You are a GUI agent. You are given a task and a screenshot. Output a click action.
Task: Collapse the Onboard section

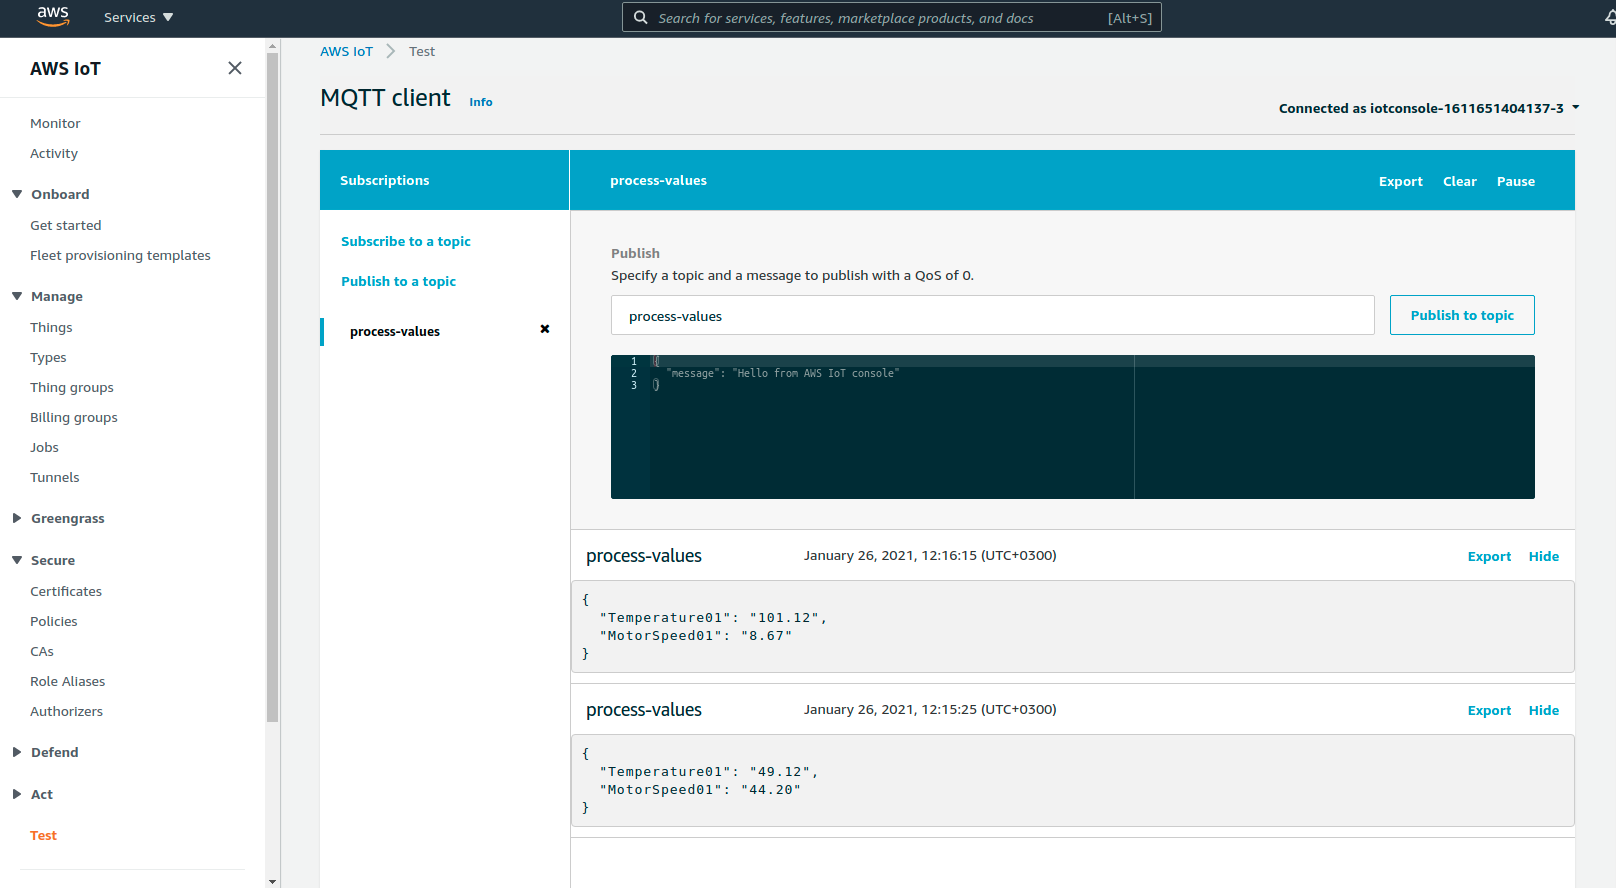point(17,194)
